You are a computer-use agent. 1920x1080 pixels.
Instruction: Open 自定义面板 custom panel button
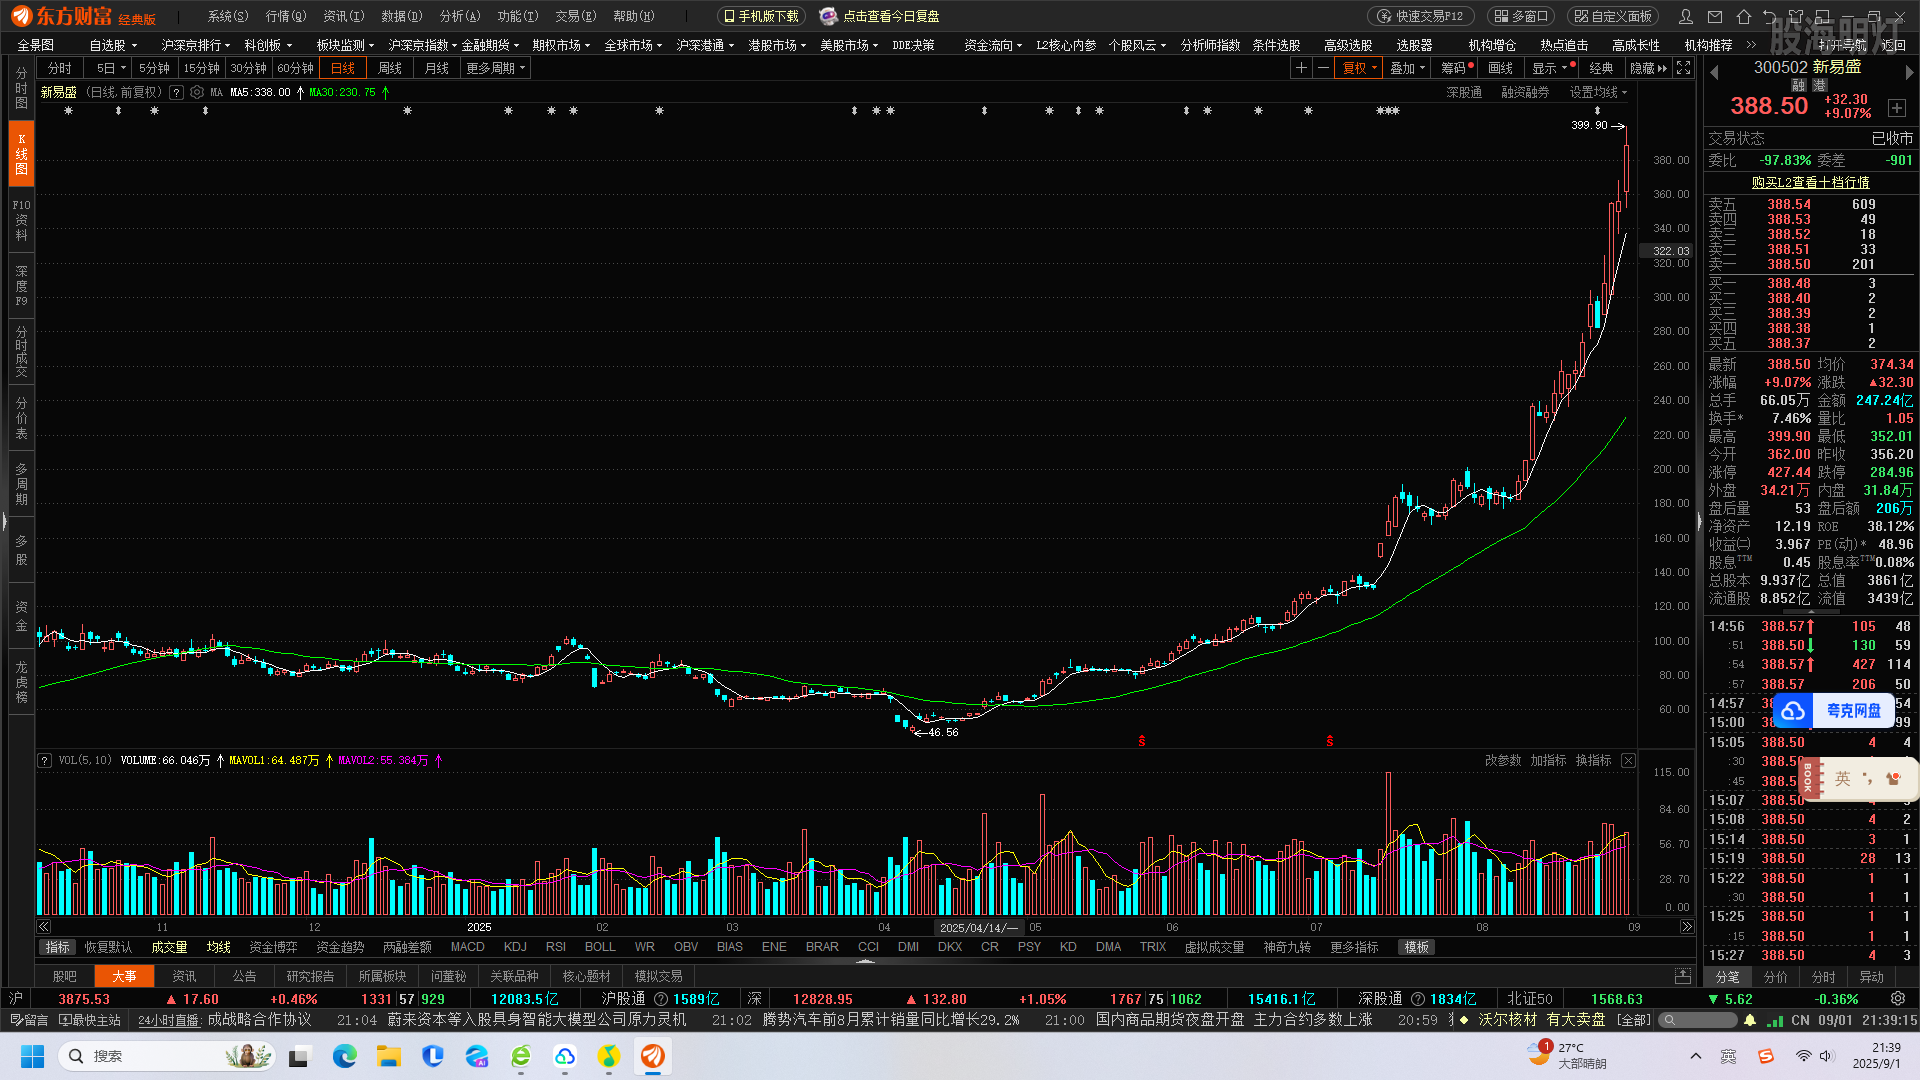(x=1612, y=16)
